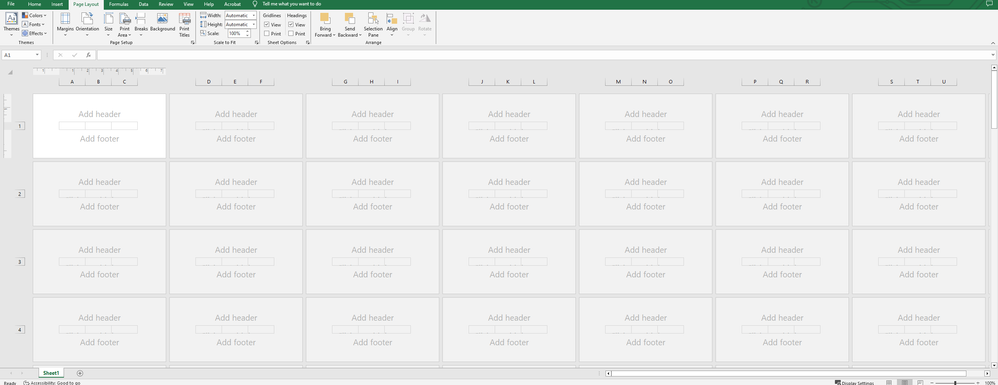Open the Margins options
The height and width of the screenshot is (385, 998).
point(65,24)
